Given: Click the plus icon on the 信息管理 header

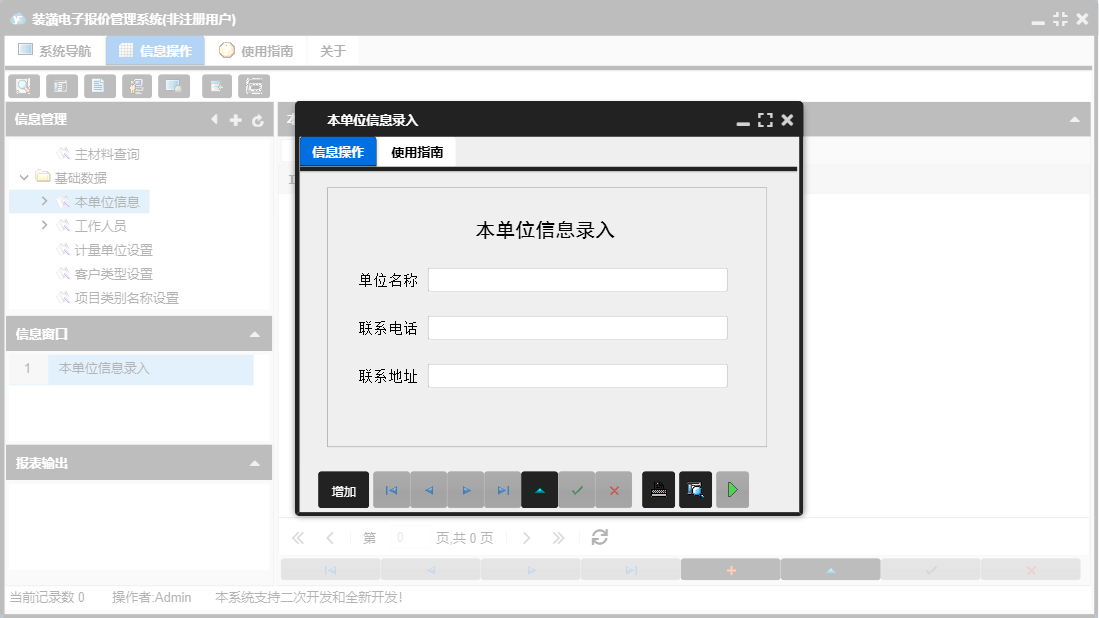Looking at the screenshot, I should (x=236, y=119).
